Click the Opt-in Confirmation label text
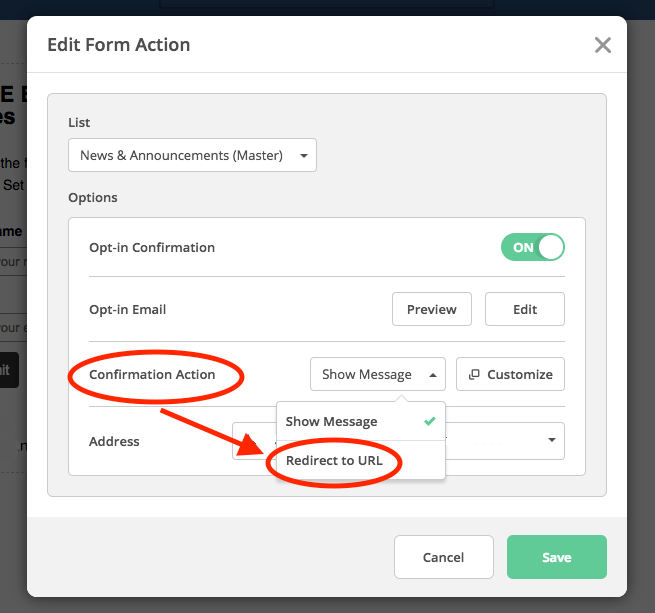 tap(152, 247)
